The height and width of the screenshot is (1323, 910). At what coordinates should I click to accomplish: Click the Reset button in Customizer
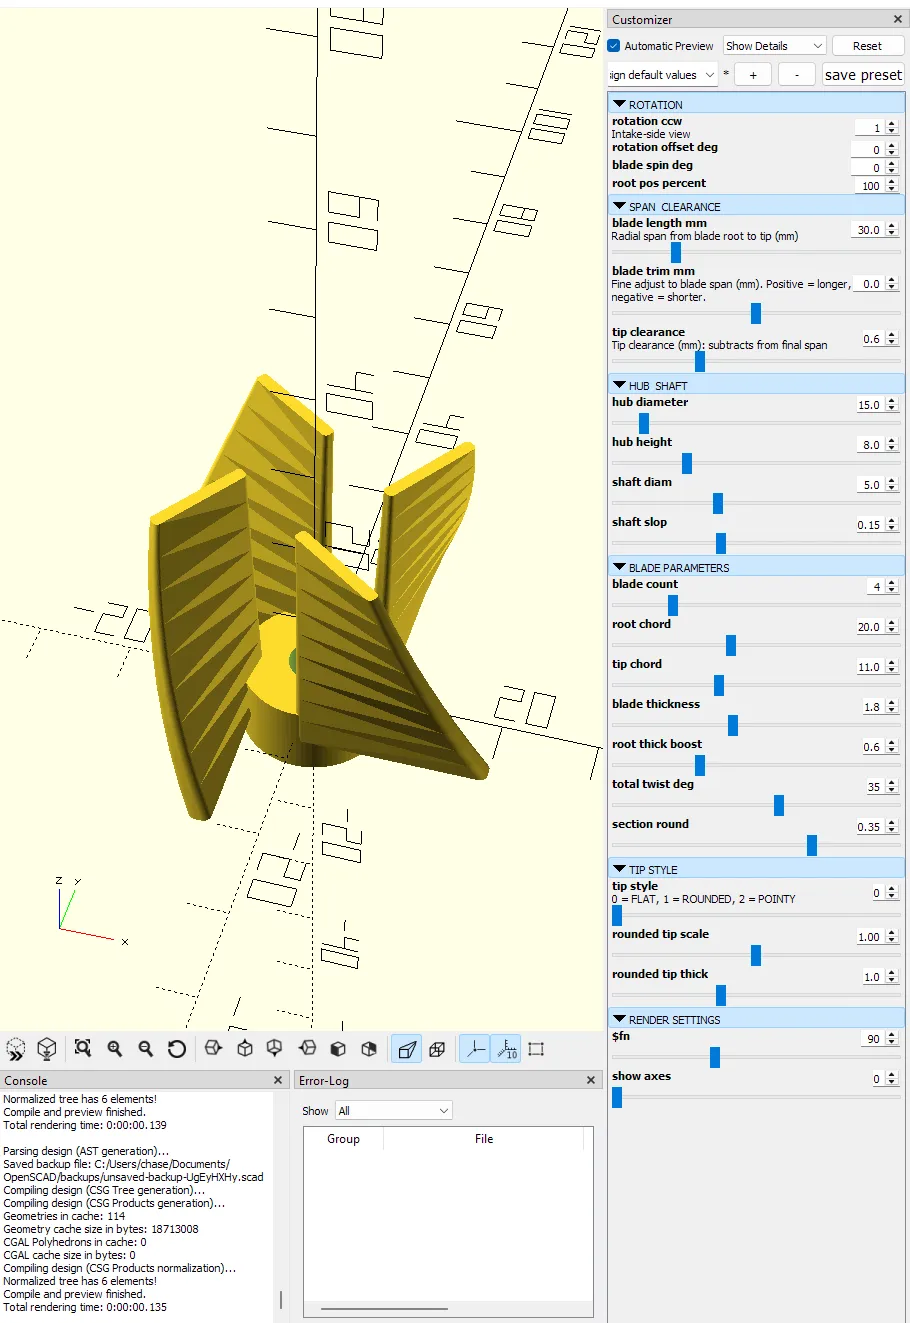(867, 46)
